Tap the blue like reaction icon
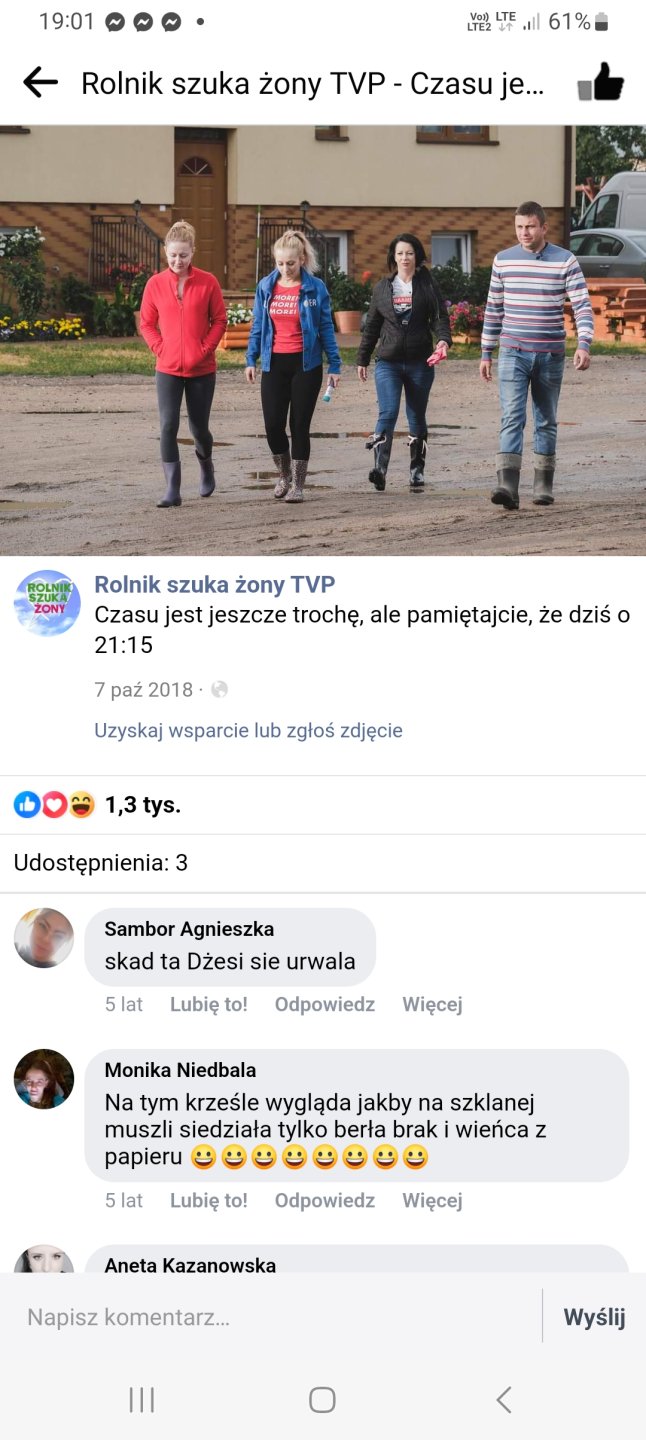Viewport: 646px width, 1440px height. (27, 805)
